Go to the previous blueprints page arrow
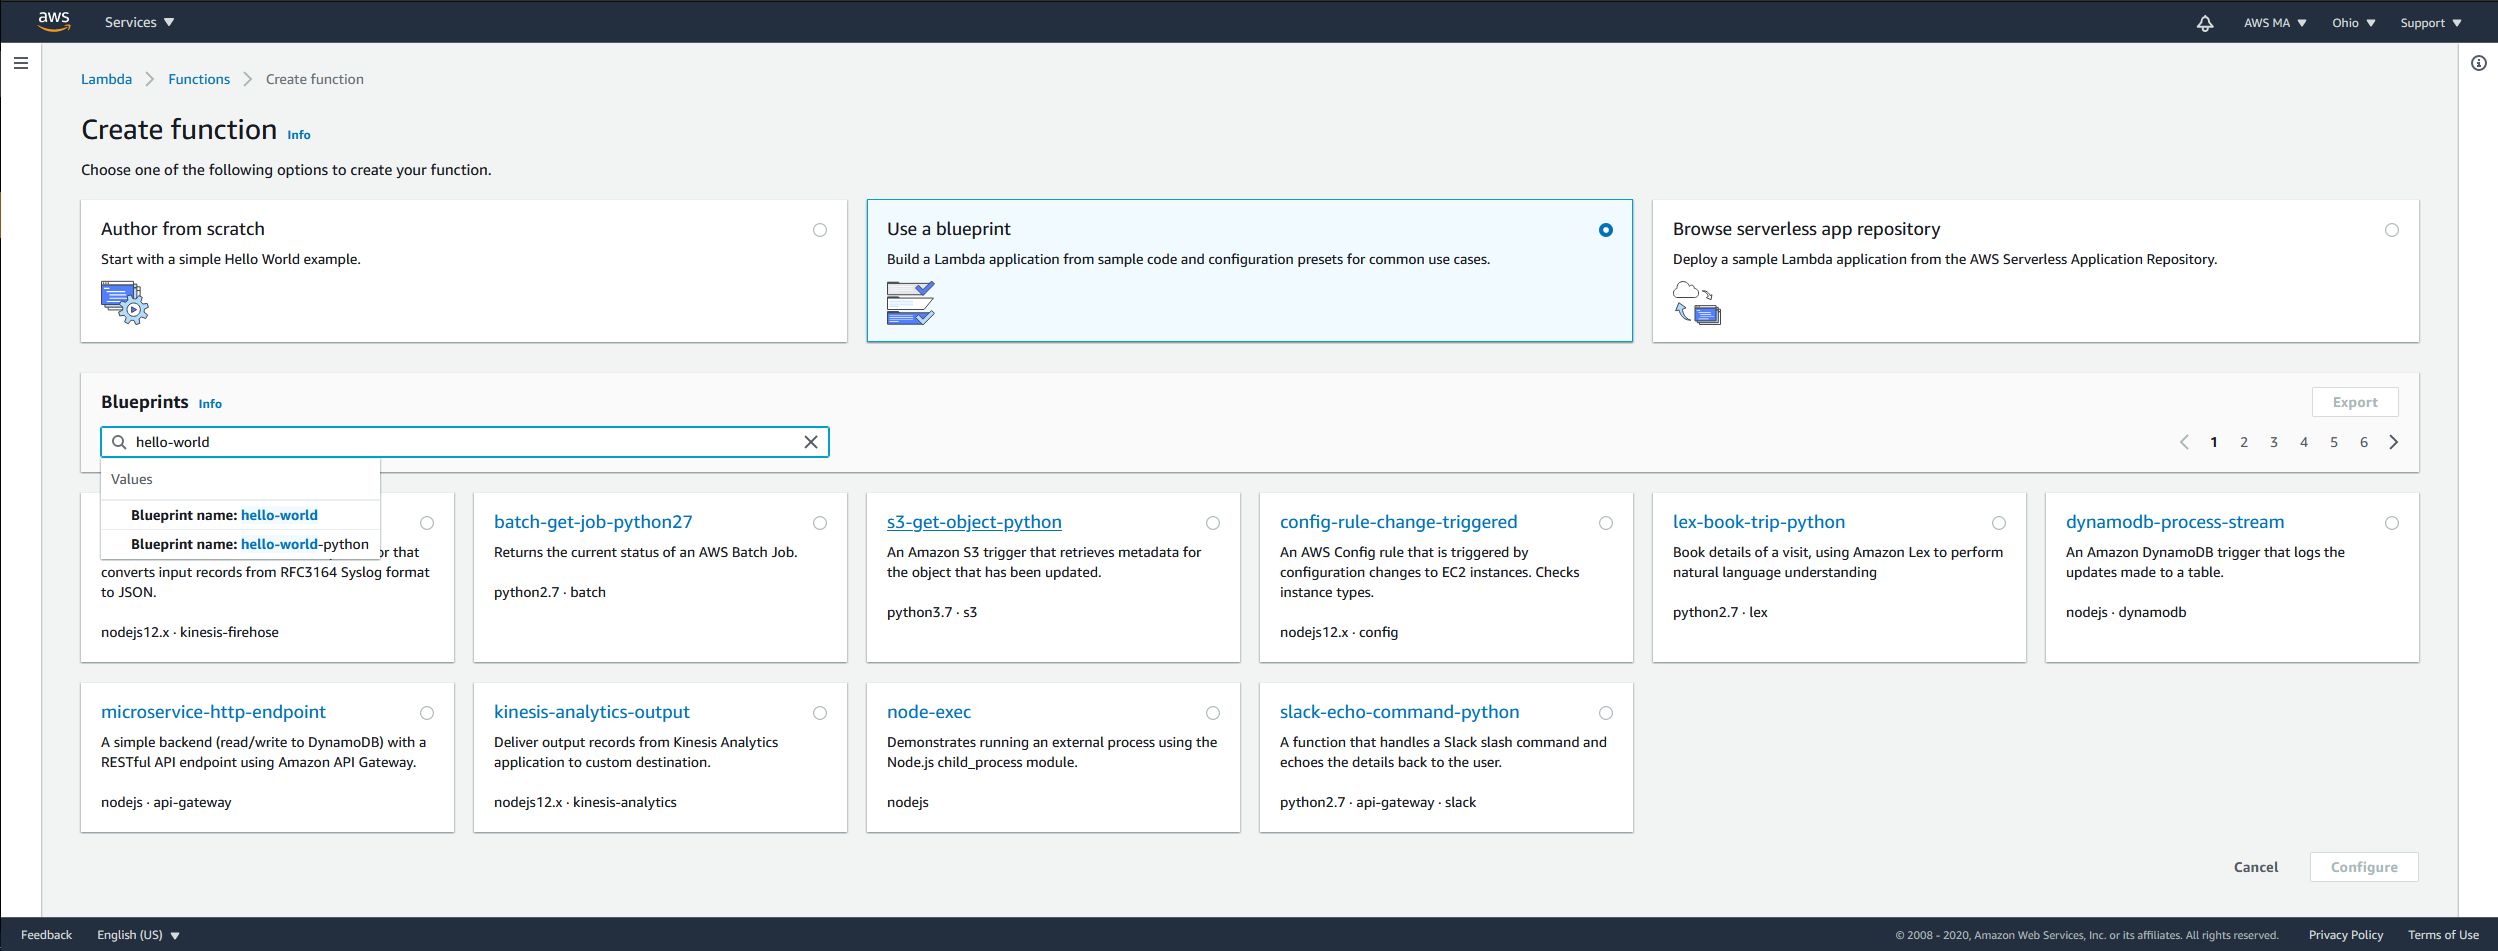The height and width of the screenshot is (951, 2498). 2184,442
